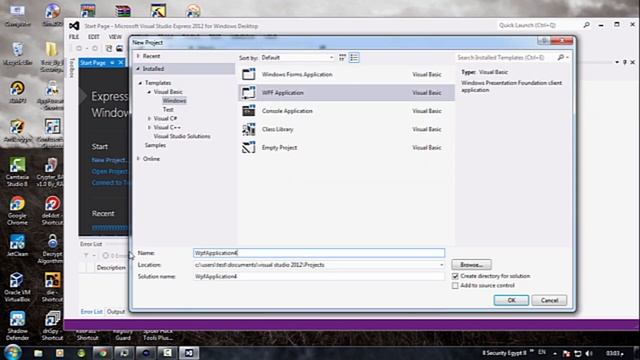Switch to the Error List tab

coord(91,311)
